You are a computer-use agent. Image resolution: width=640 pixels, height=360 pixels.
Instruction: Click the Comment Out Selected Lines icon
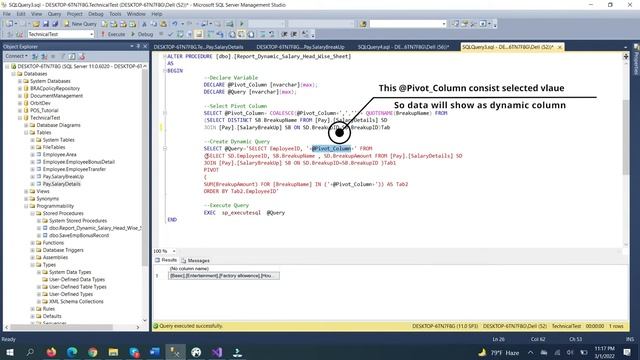tap(262, 34)
